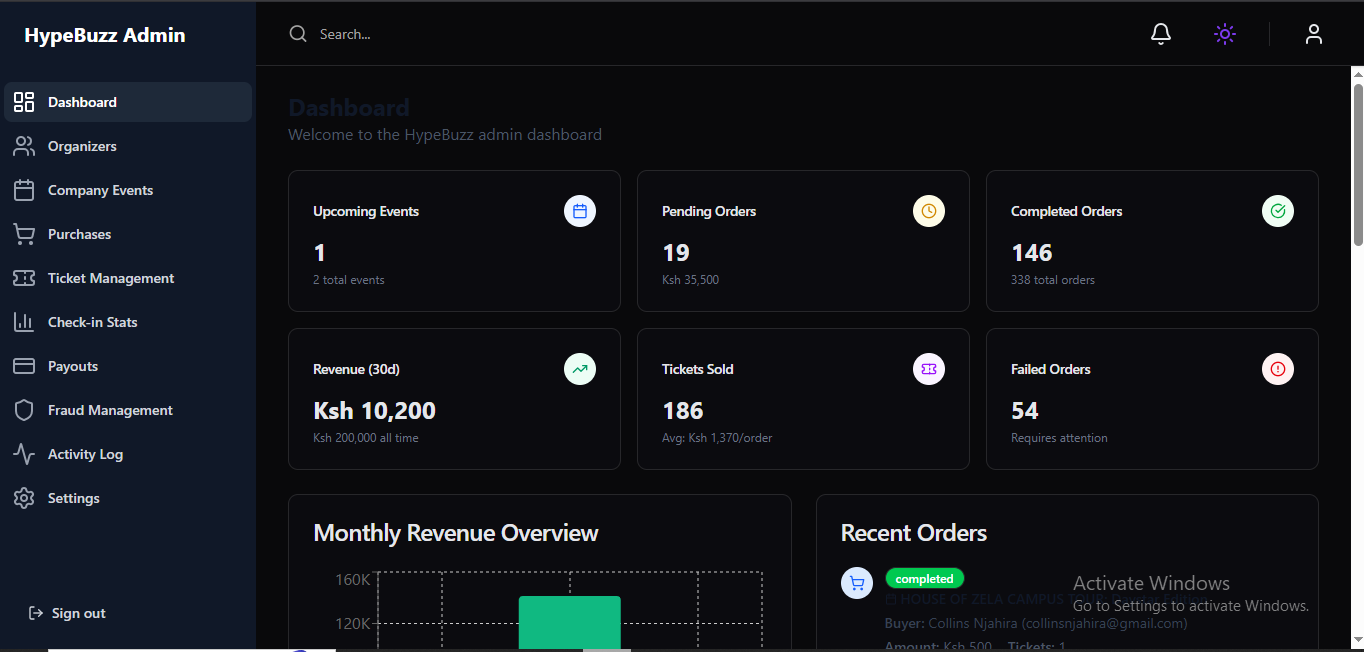The image size is (1364, 652).
Task: Click the Pending Orders clock icon
Action: (929, 211)
